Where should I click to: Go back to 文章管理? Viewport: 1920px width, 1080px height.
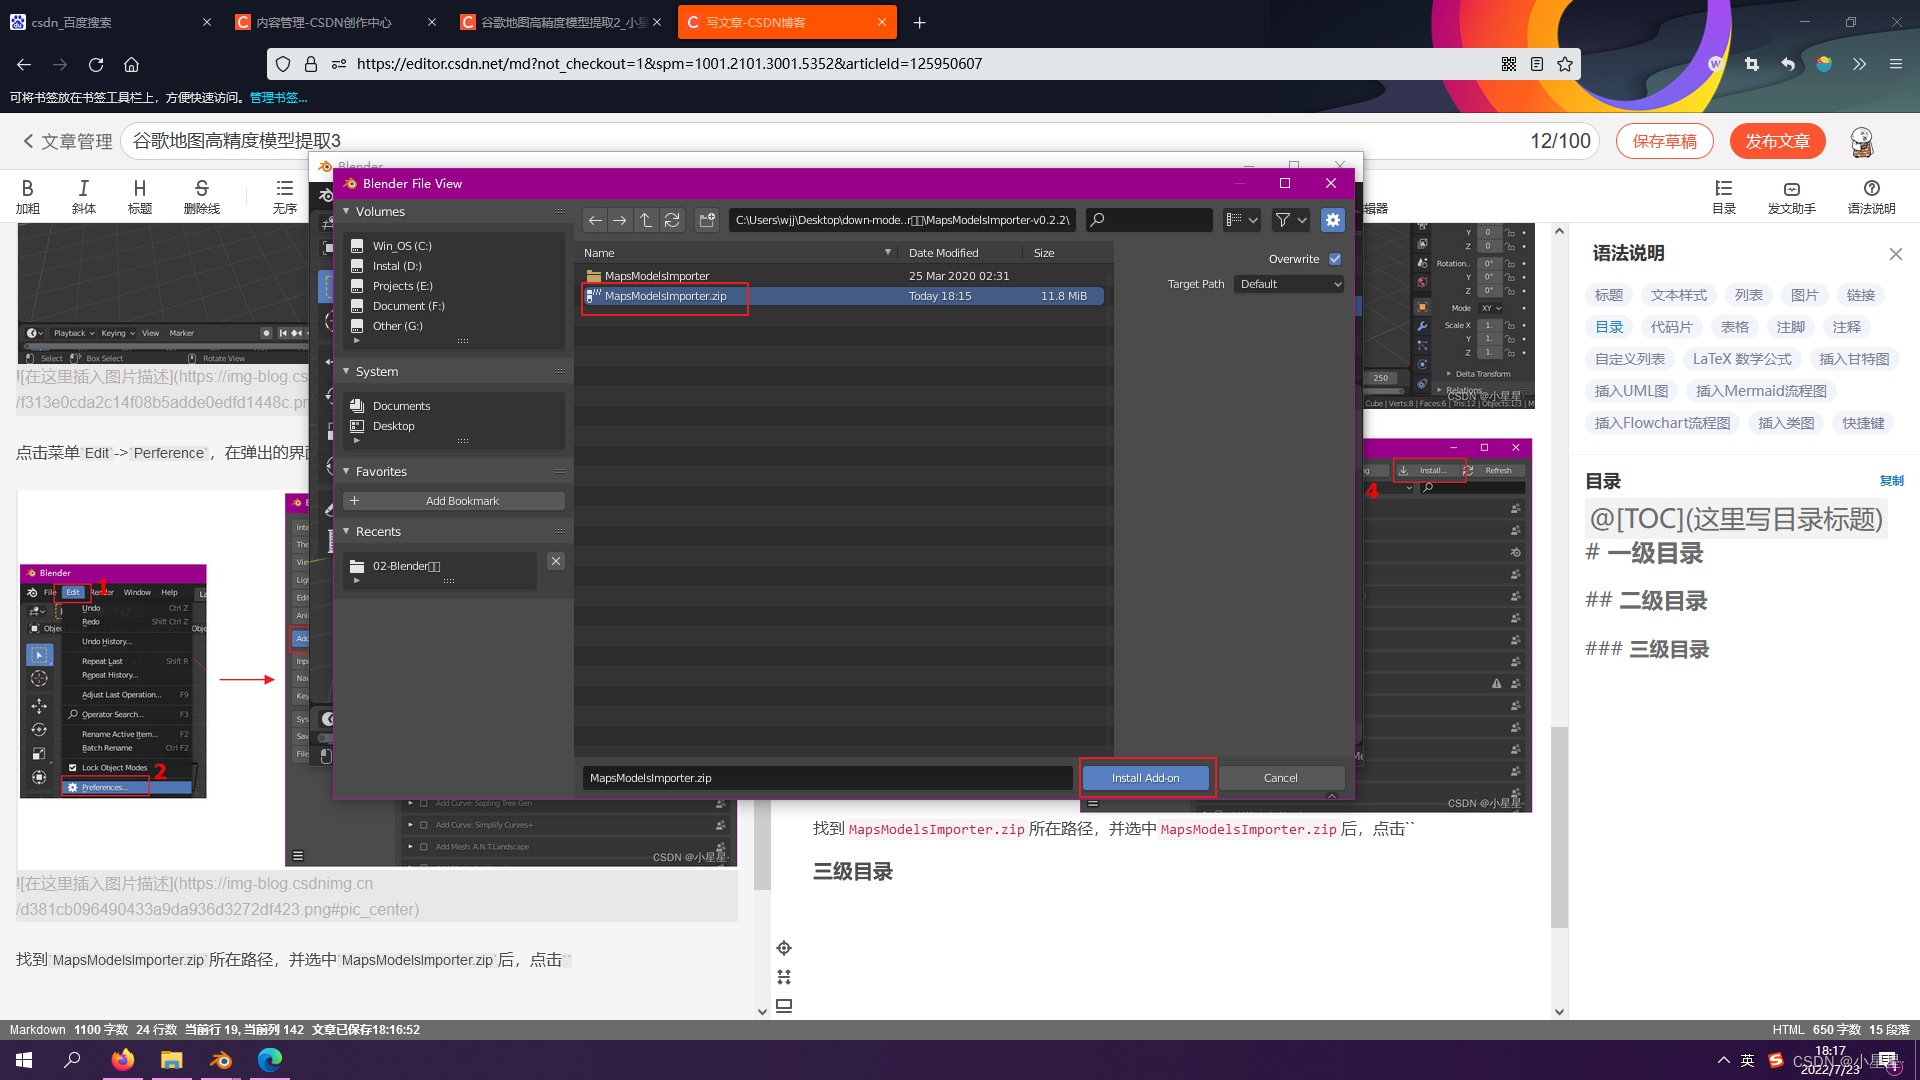(68, 142)
